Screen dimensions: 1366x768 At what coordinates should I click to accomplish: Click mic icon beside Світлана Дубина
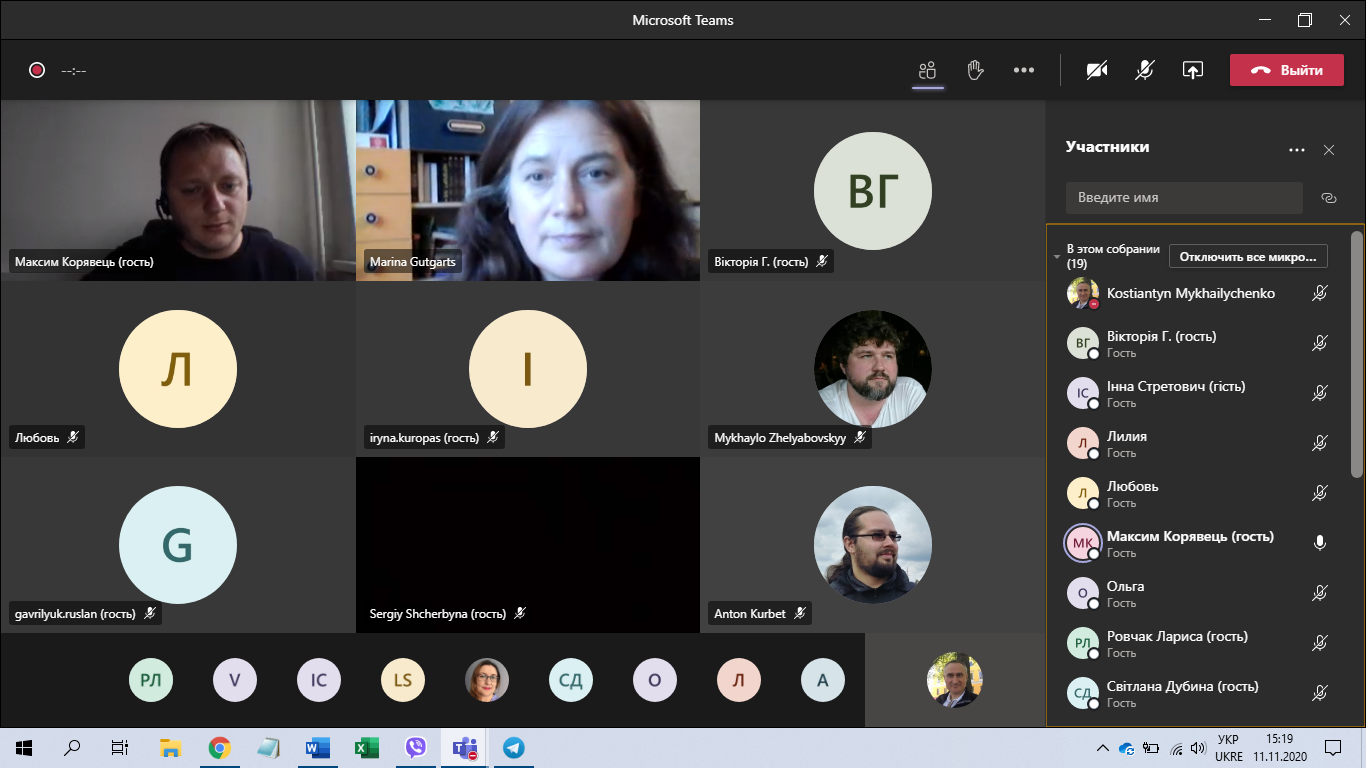(1320, 693)
